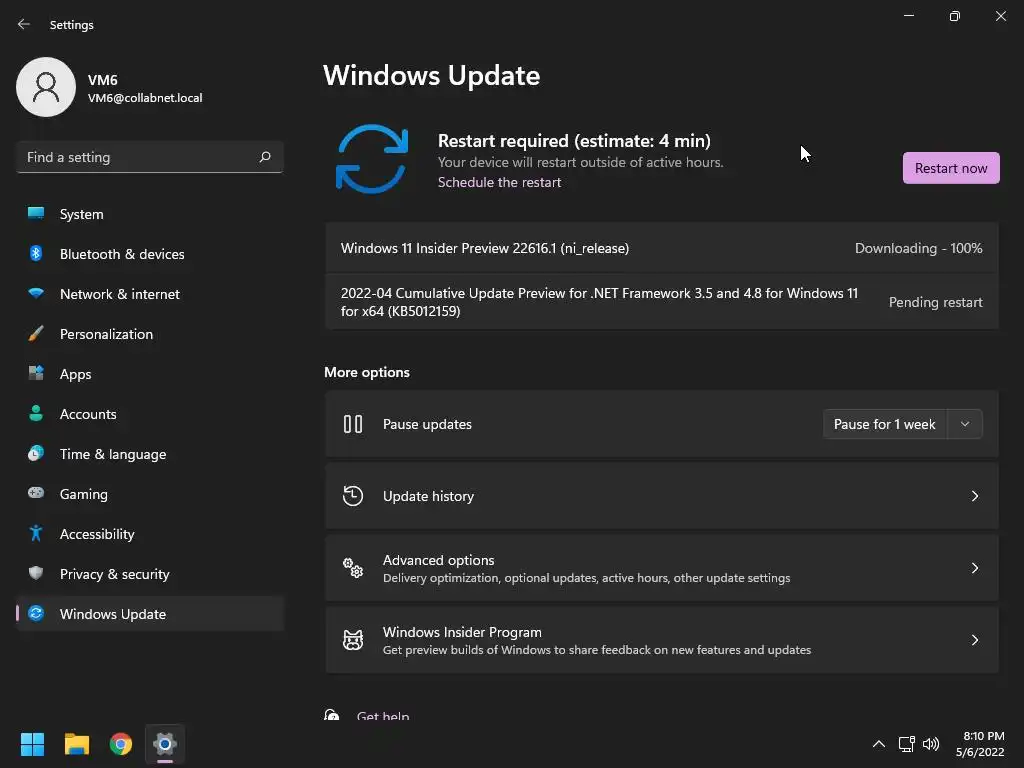
Task: Click the Find a setting search box
Action: (140, 157)
